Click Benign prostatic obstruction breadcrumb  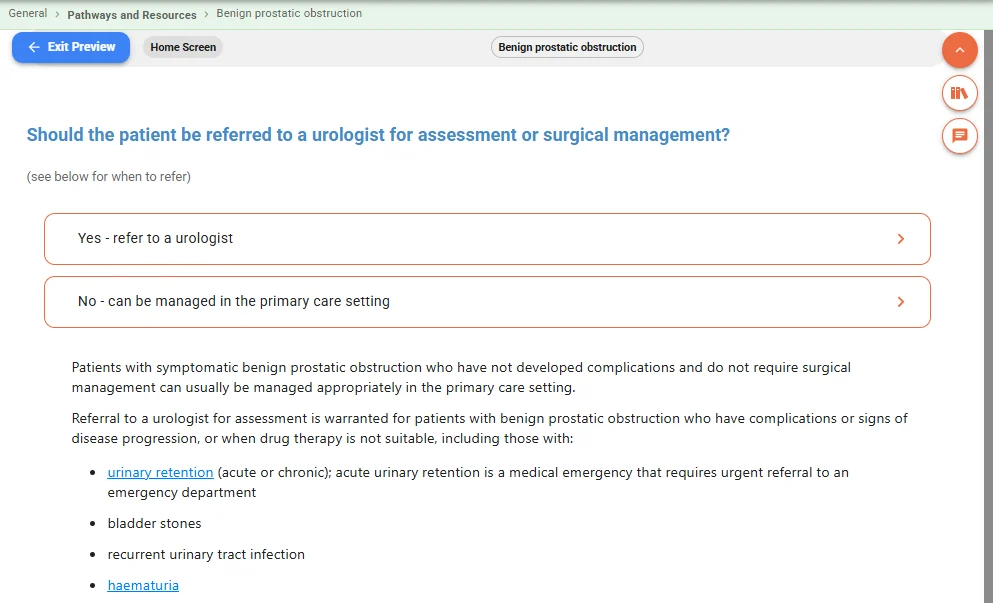tap(289, 13)
